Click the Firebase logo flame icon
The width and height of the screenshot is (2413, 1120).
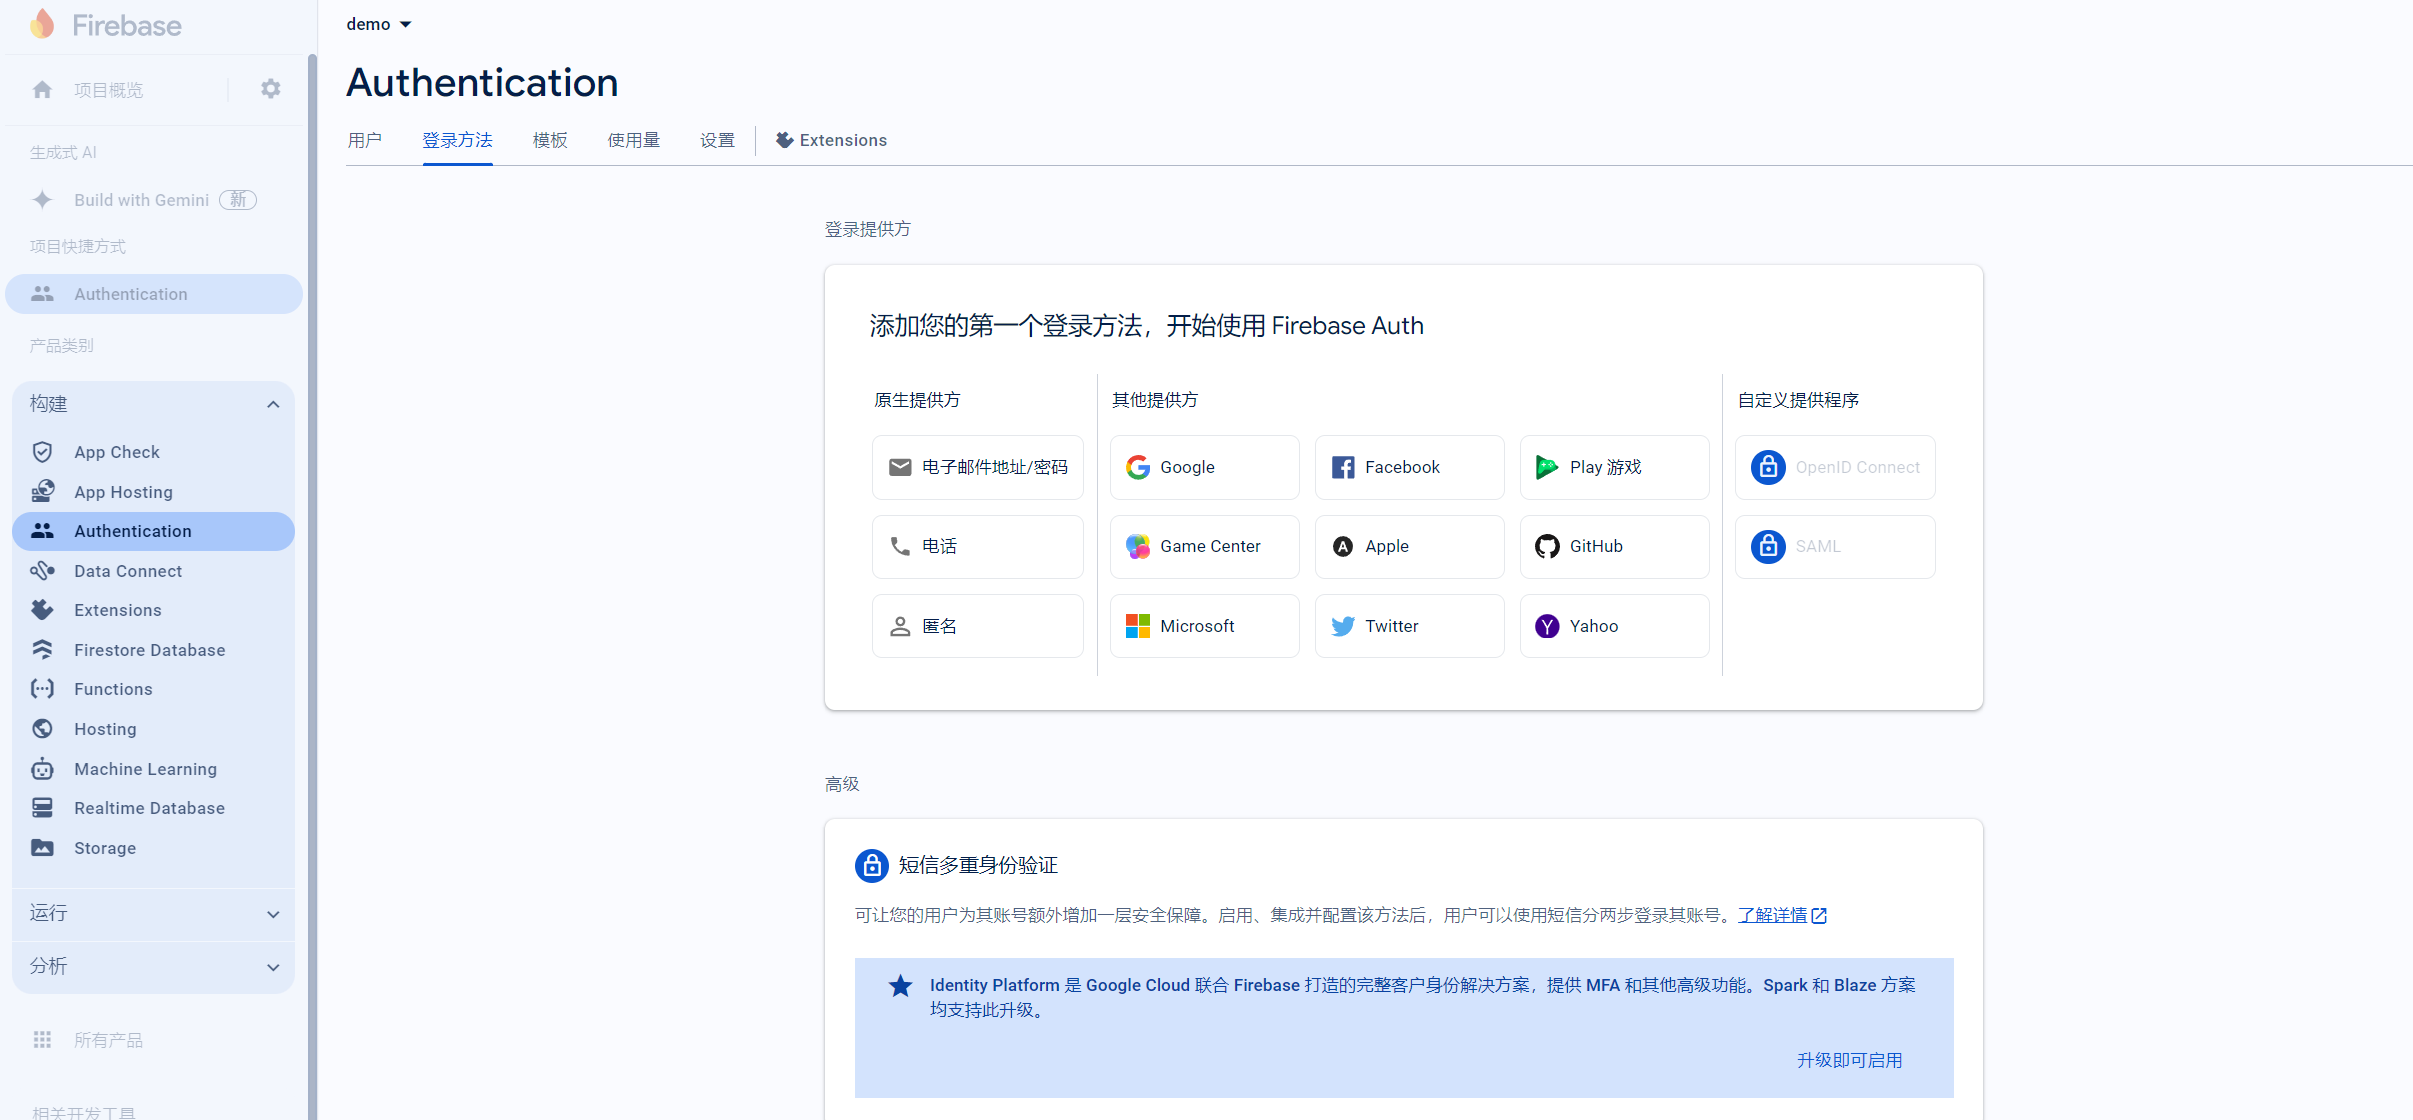42,24
